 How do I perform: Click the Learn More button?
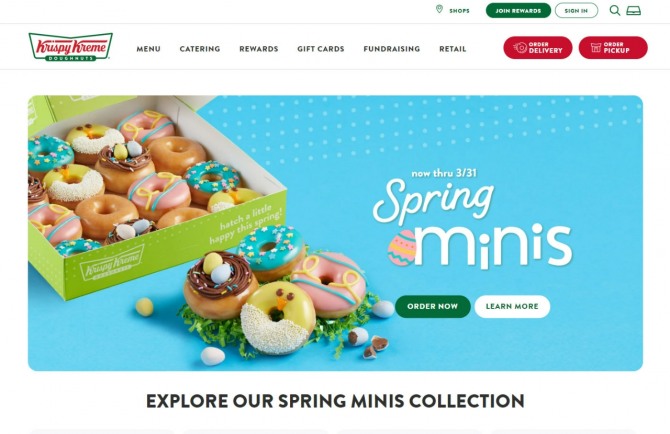point(512,306)
